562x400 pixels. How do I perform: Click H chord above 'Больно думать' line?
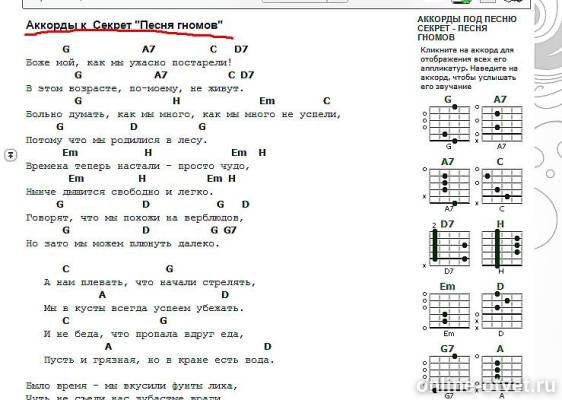(176, 101)
